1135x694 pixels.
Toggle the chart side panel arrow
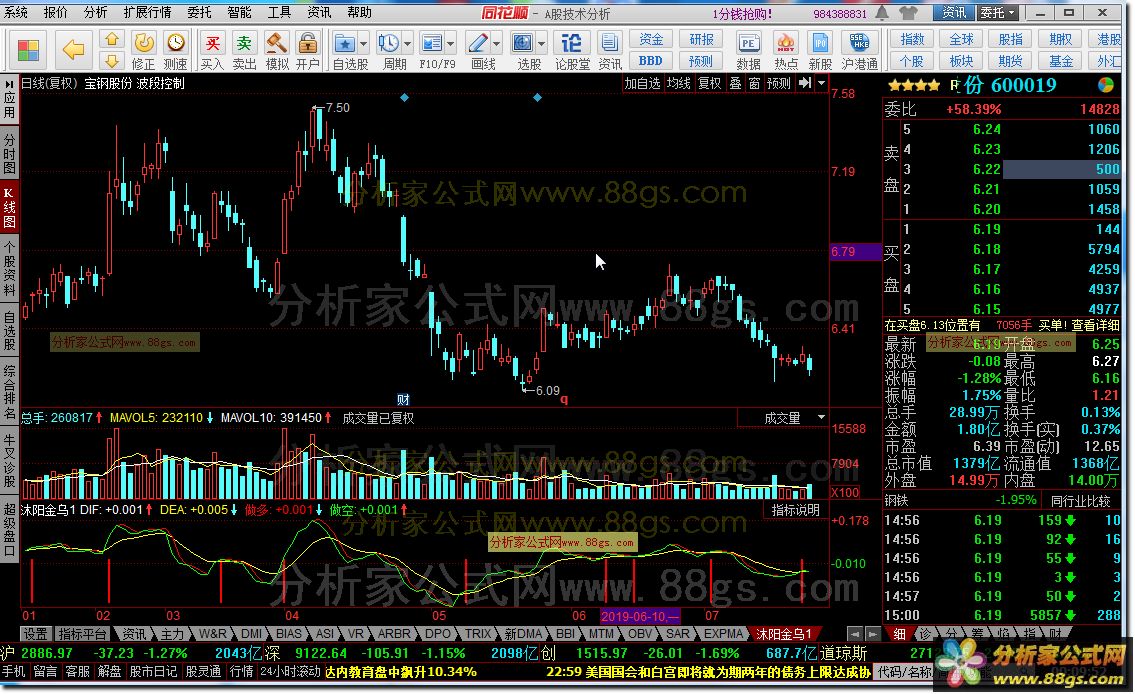coord(804,83)
